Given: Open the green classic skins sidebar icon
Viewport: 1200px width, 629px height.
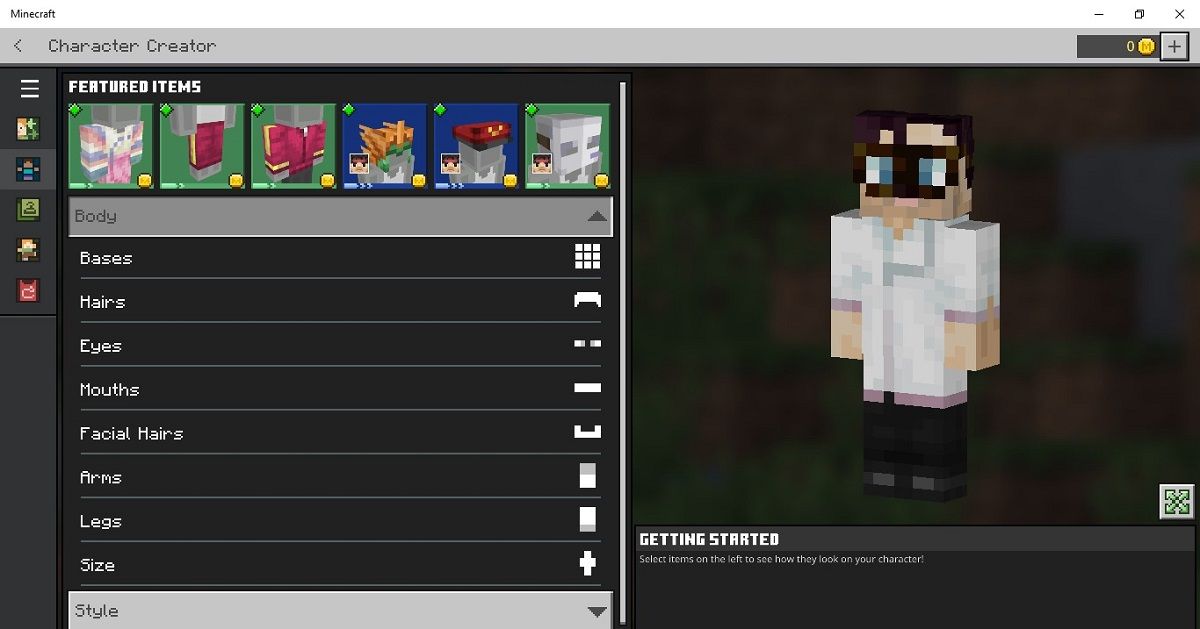Looking at the screenshot, I should pyautogui.click(x=28, y=209).
